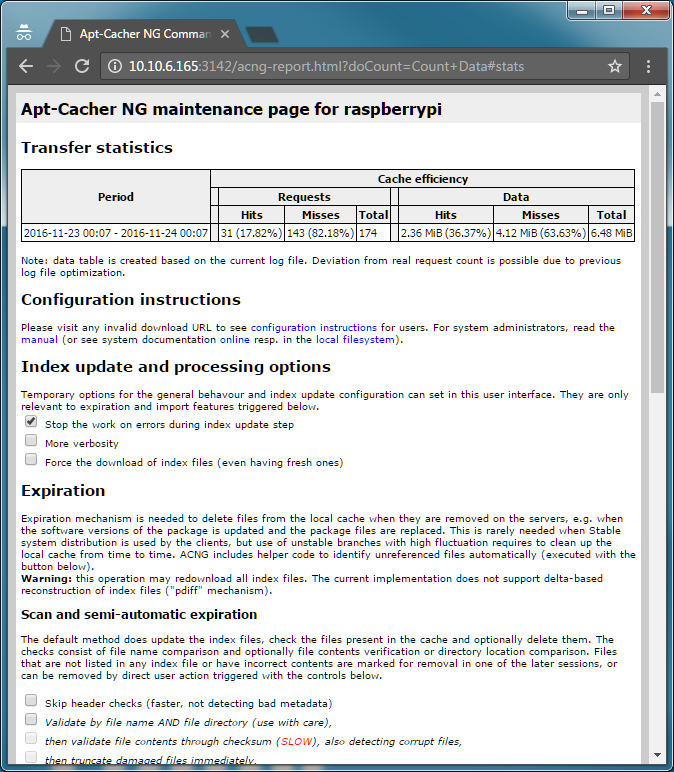This screenshot has width=674, height=772.
Task: Open the manual link
Action: click(39, 339)
